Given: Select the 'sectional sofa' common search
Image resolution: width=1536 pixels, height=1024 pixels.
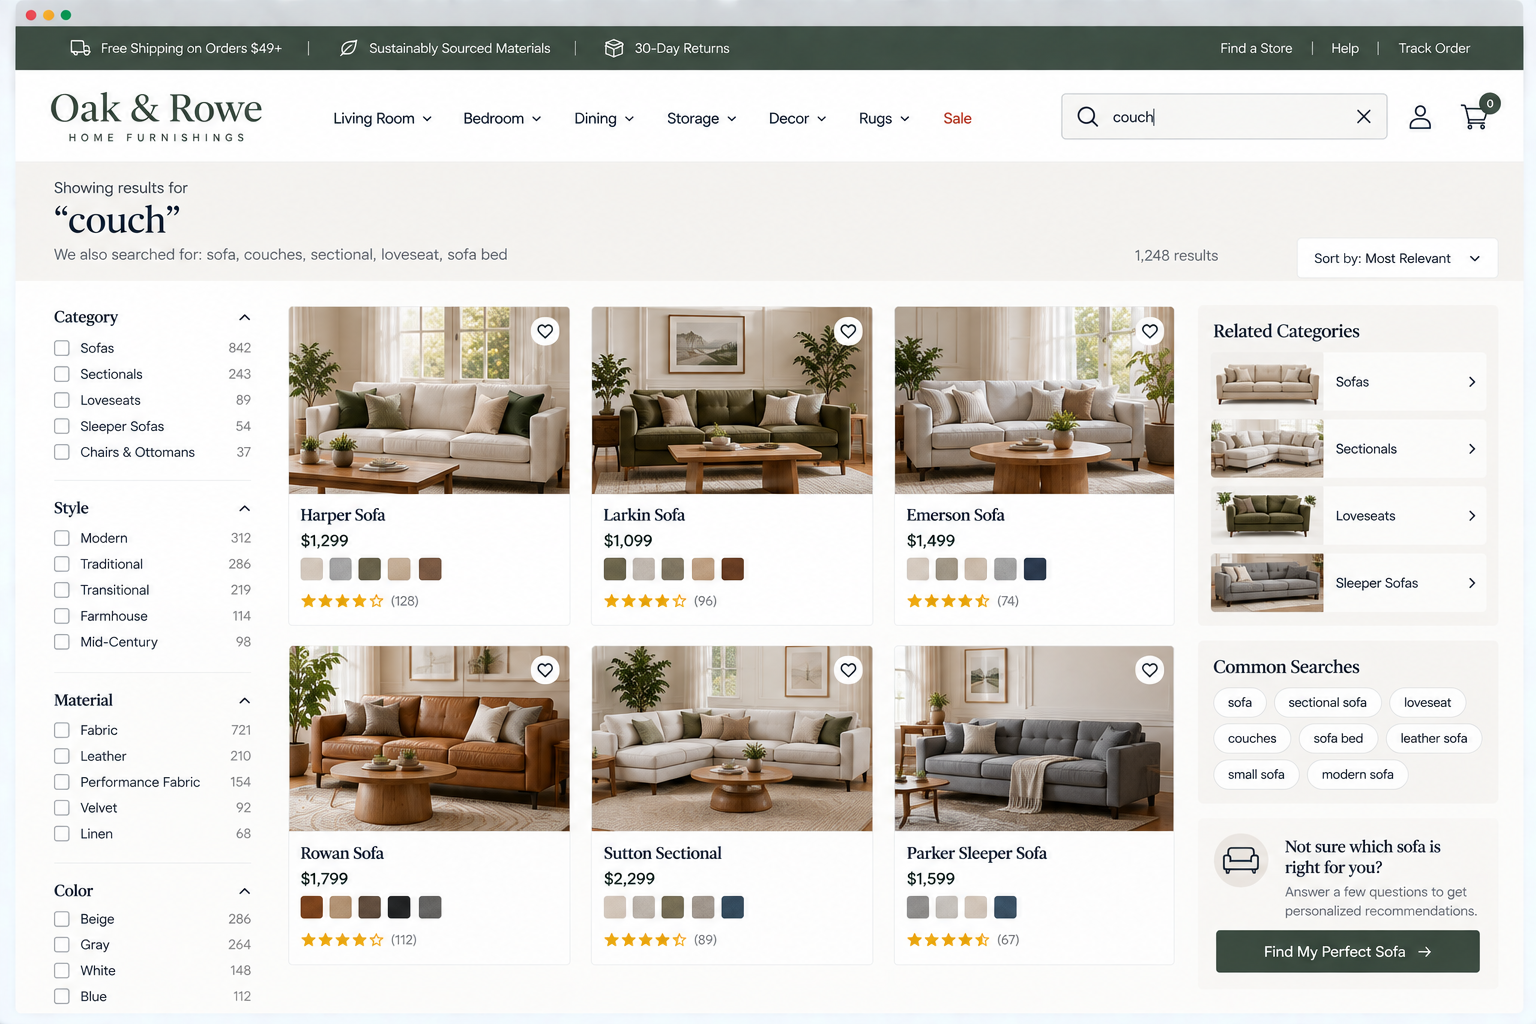Looking at the screenshot, I should [x=1327, y=703].
